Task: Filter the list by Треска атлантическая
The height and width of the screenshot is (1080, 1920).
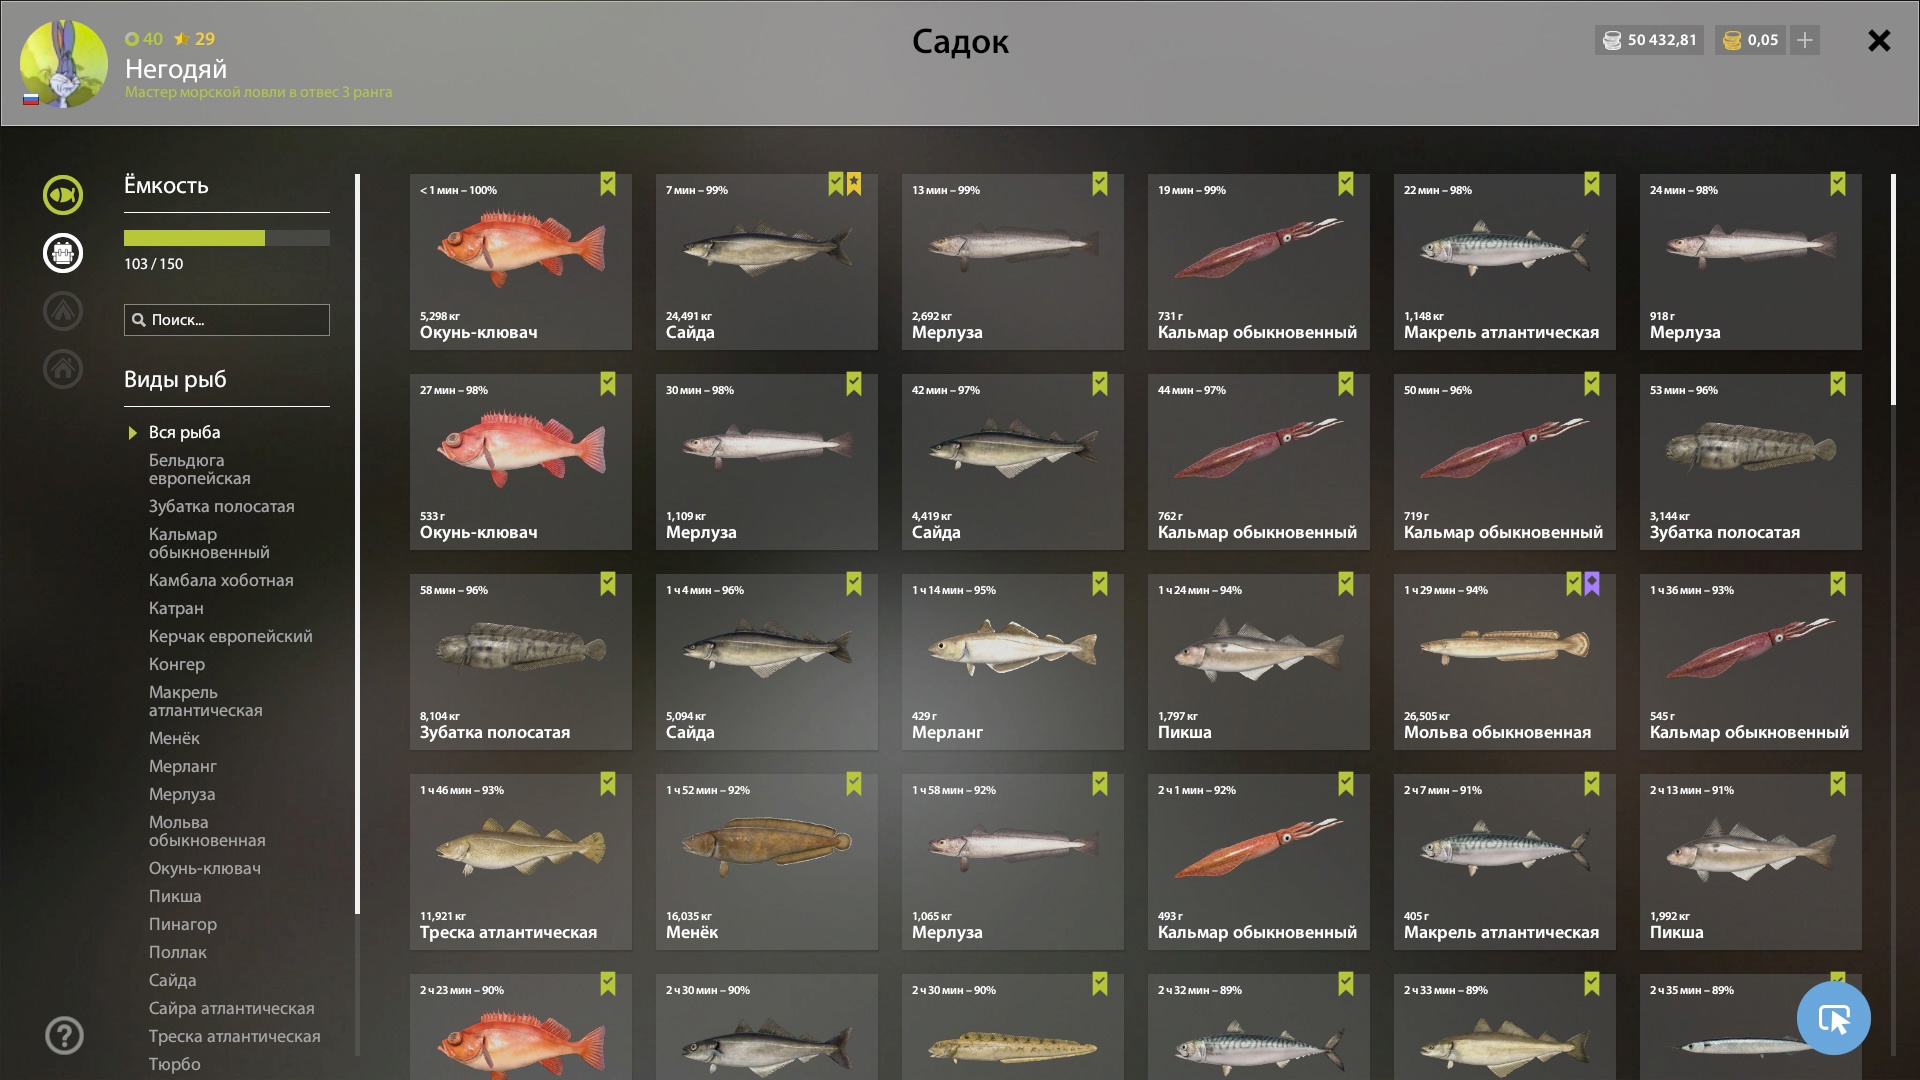Action: (x=235, y=1036)
